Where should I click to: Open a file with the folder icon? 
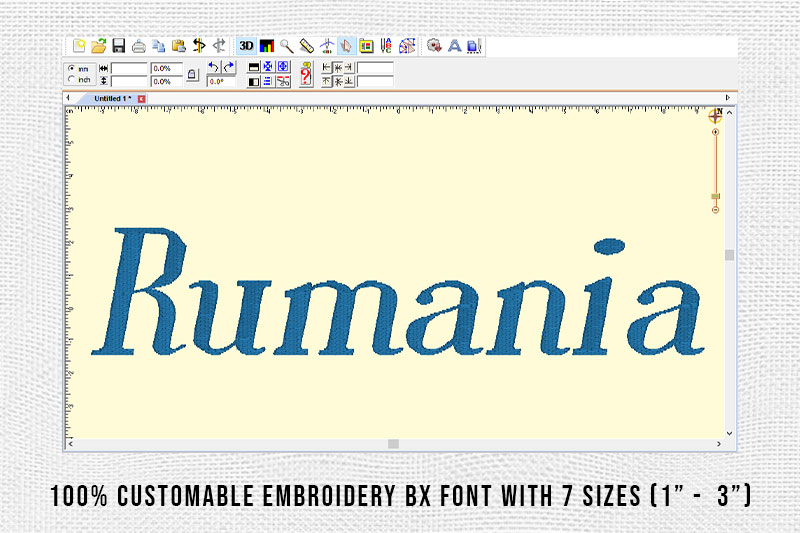point(99,46)
